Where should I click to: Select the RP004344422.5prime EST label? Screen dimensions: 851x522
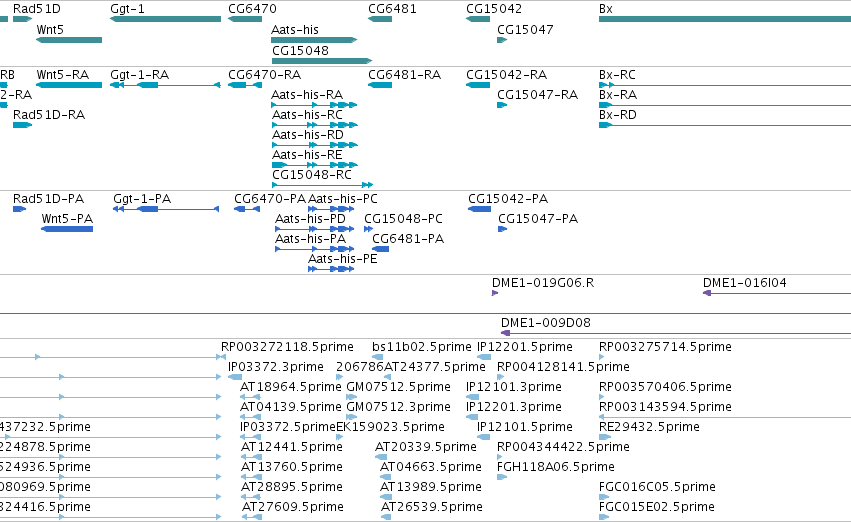pos(563,447)
